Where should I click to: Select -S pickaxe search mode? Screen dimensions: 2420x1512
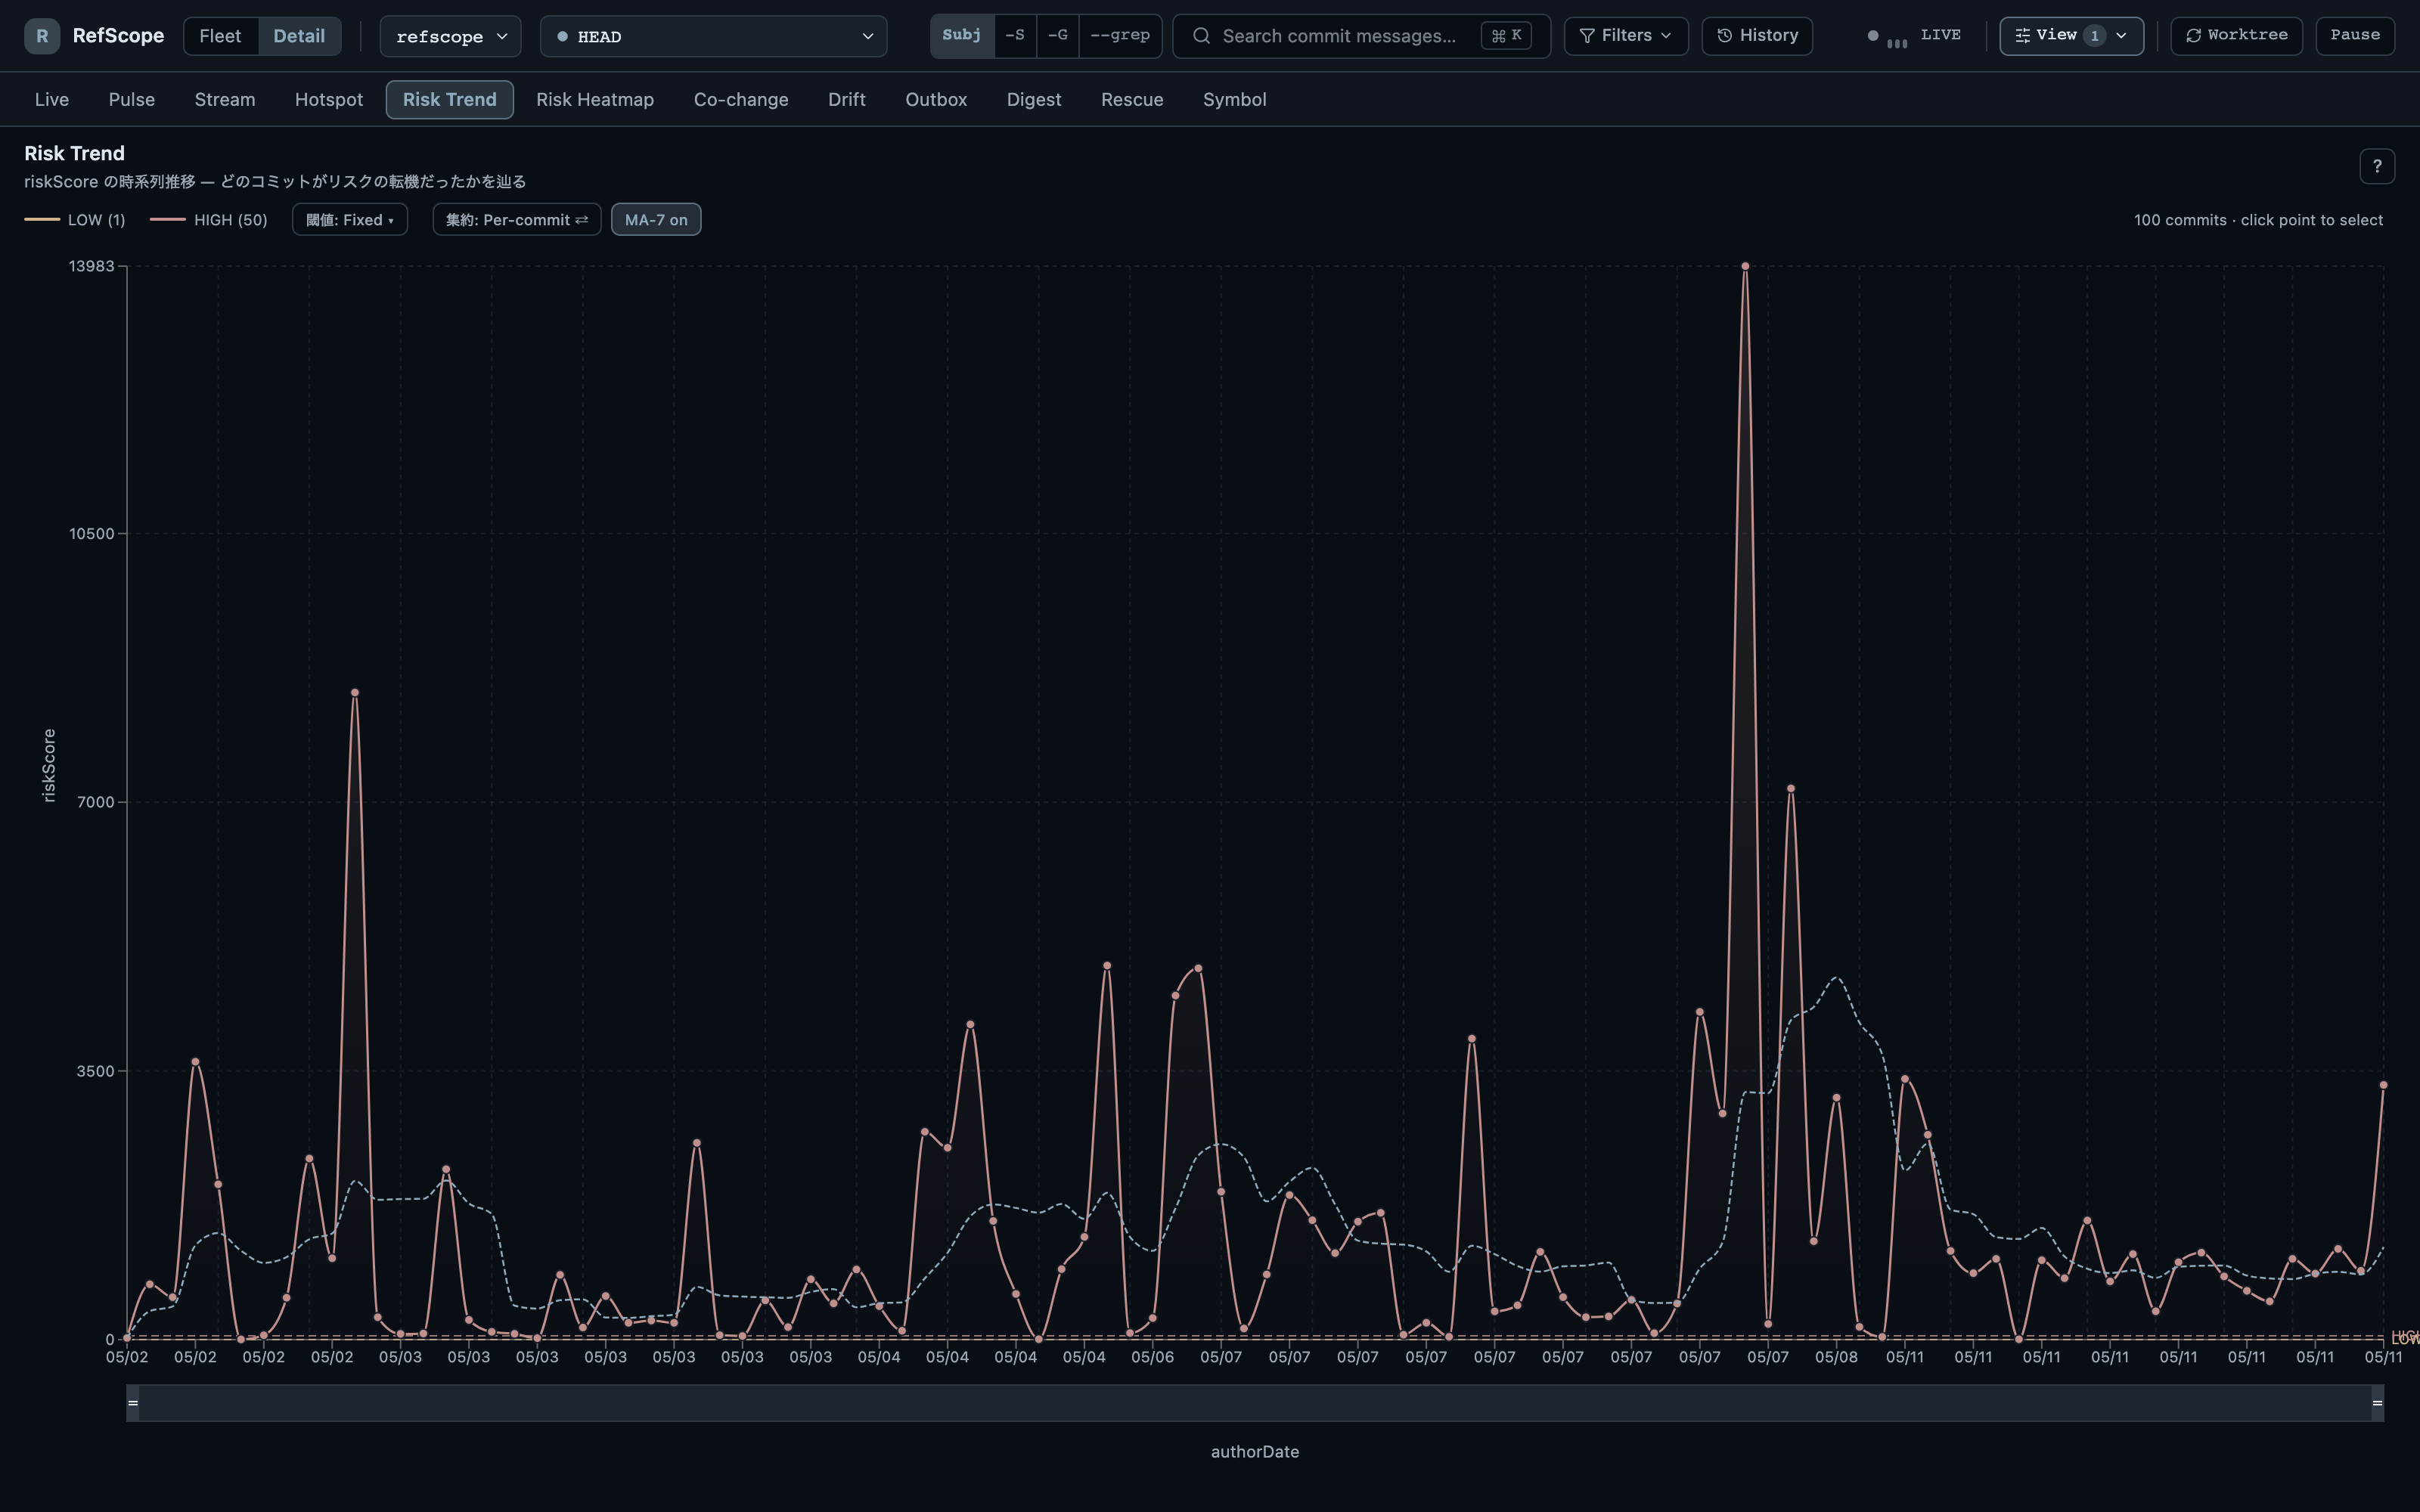[1015, 36]
